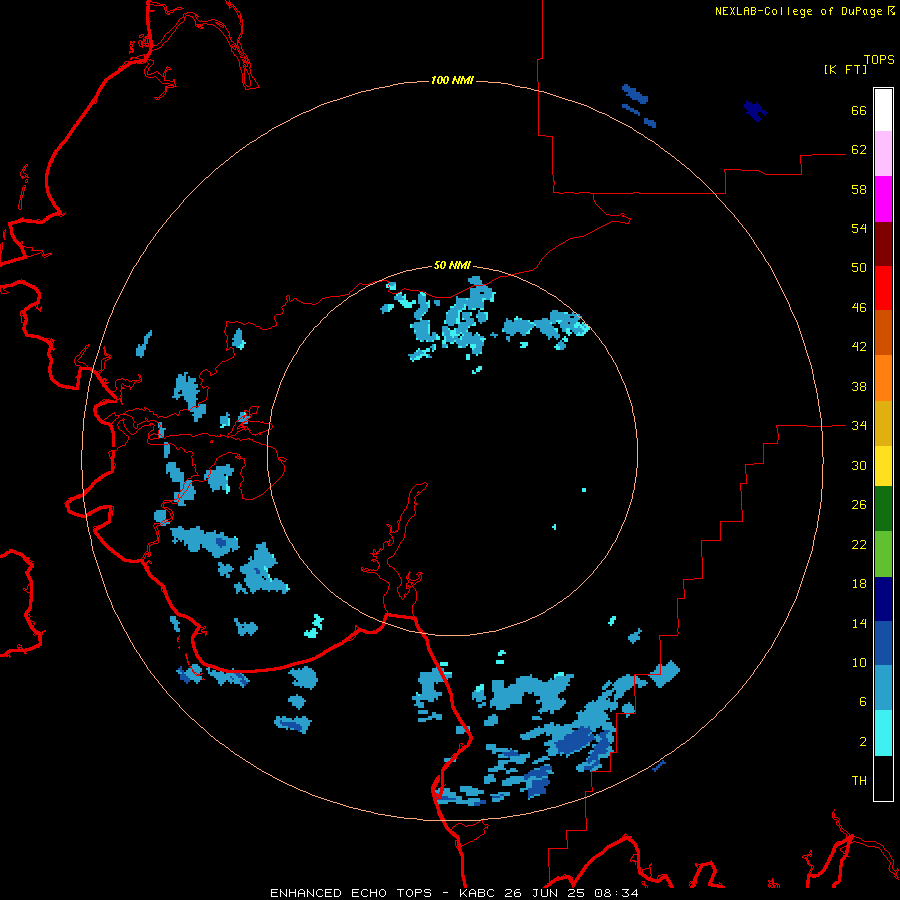Click the bright red swatch between 50 and 46

click(883, 288)
